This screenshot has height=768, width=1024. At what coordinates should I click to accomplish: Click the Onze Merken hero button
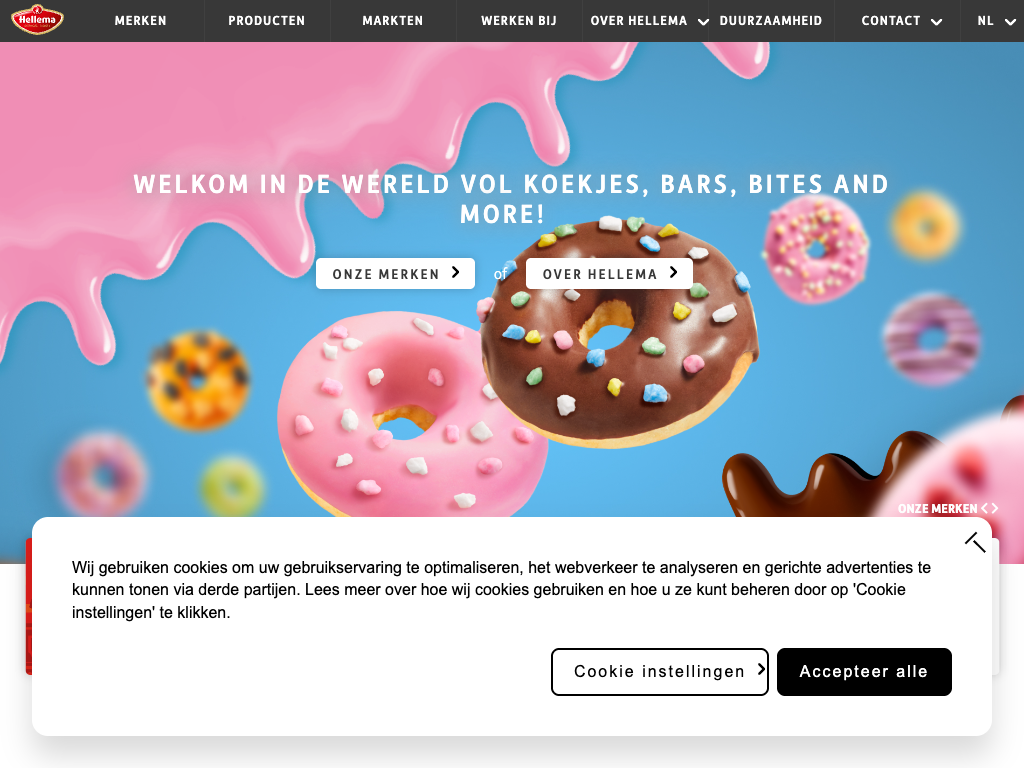coord(395,274)
